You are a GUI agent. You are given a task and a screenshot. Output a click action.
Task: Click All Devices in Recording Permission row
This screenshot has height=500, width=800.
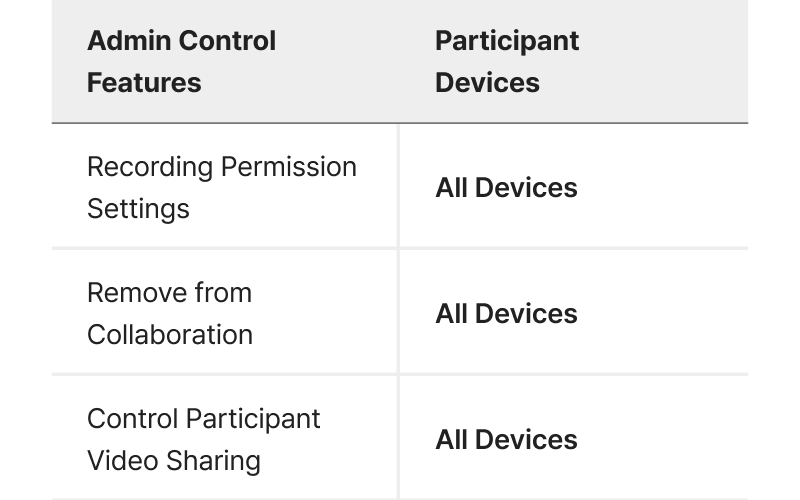click(506, 188)
